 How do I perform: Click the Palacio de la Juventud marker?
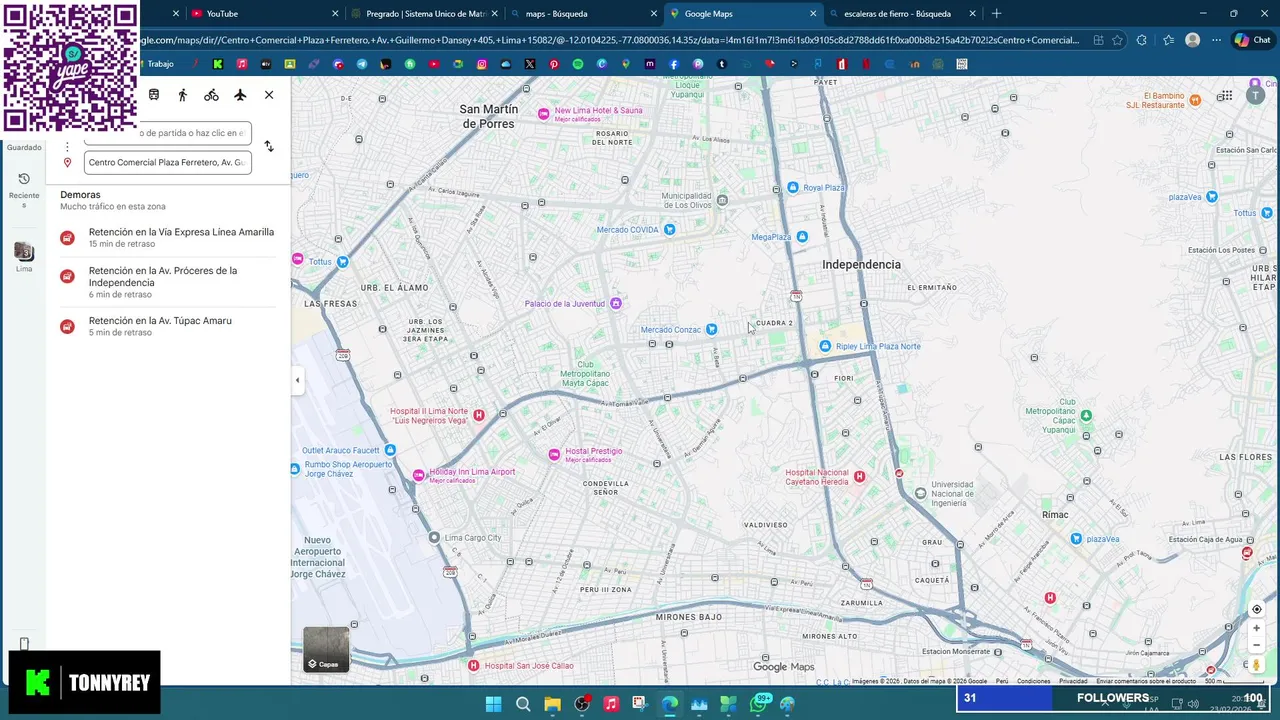[616, 303]
